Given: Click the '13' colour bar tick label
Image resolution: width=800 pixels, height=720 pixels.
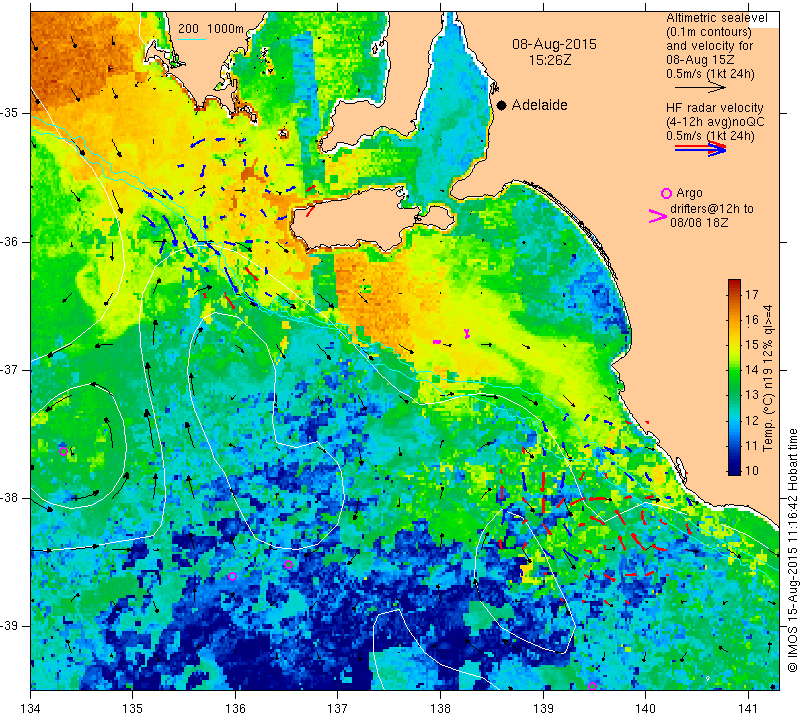Looking at the screenshot, I should tap(752, 395).
